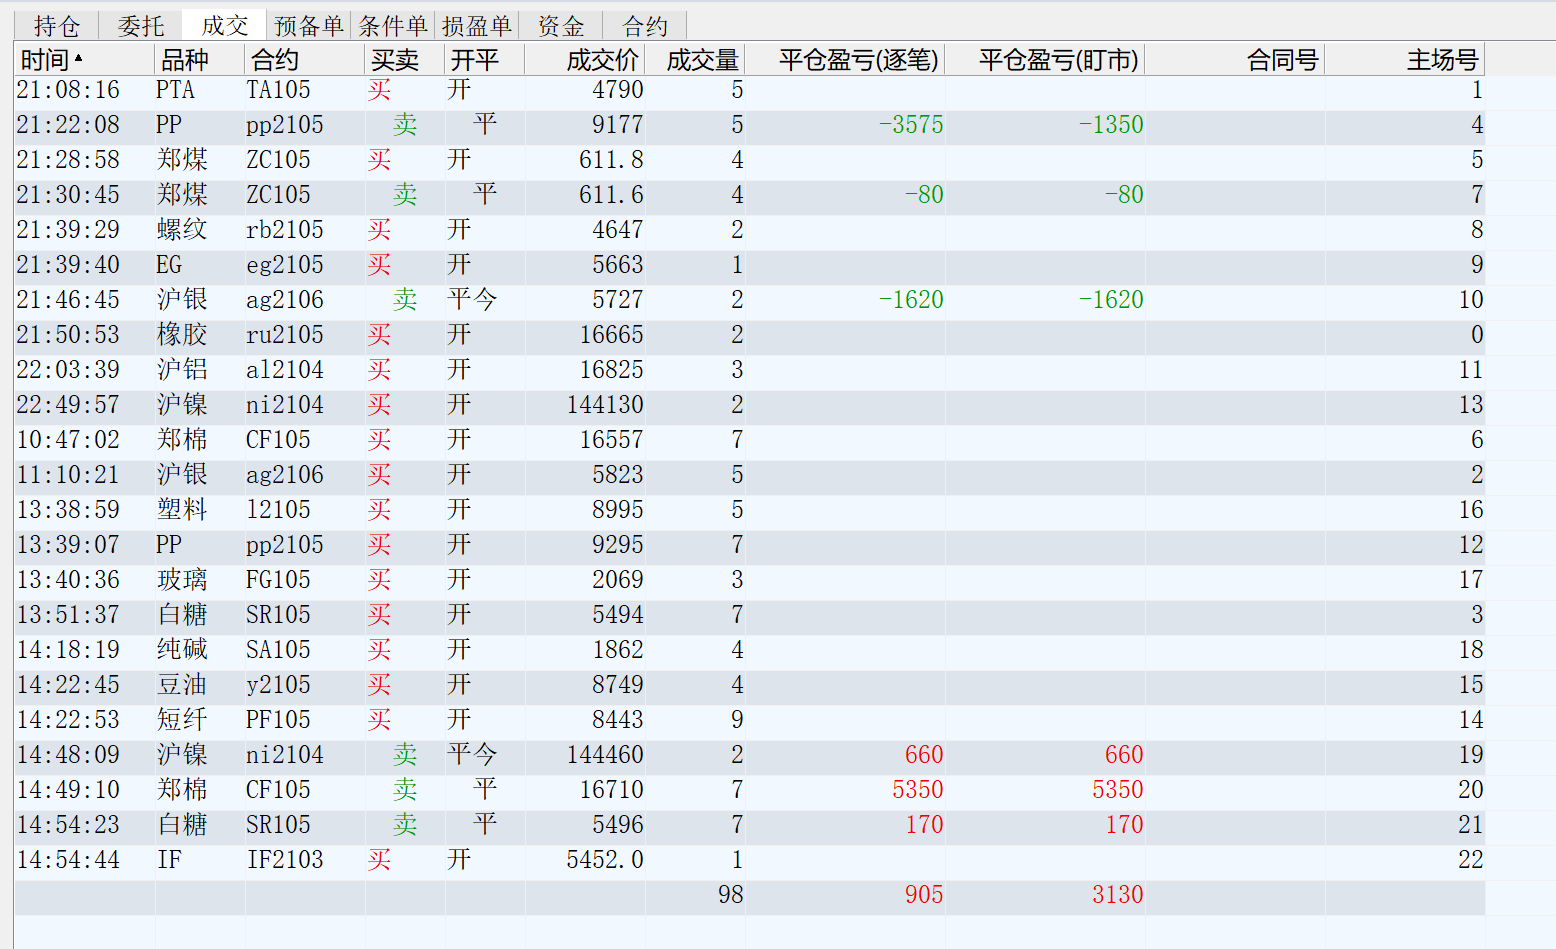Screen dimensions: 1556x949
Task: Click the price 16825 cell
Action: pos(612,370)
